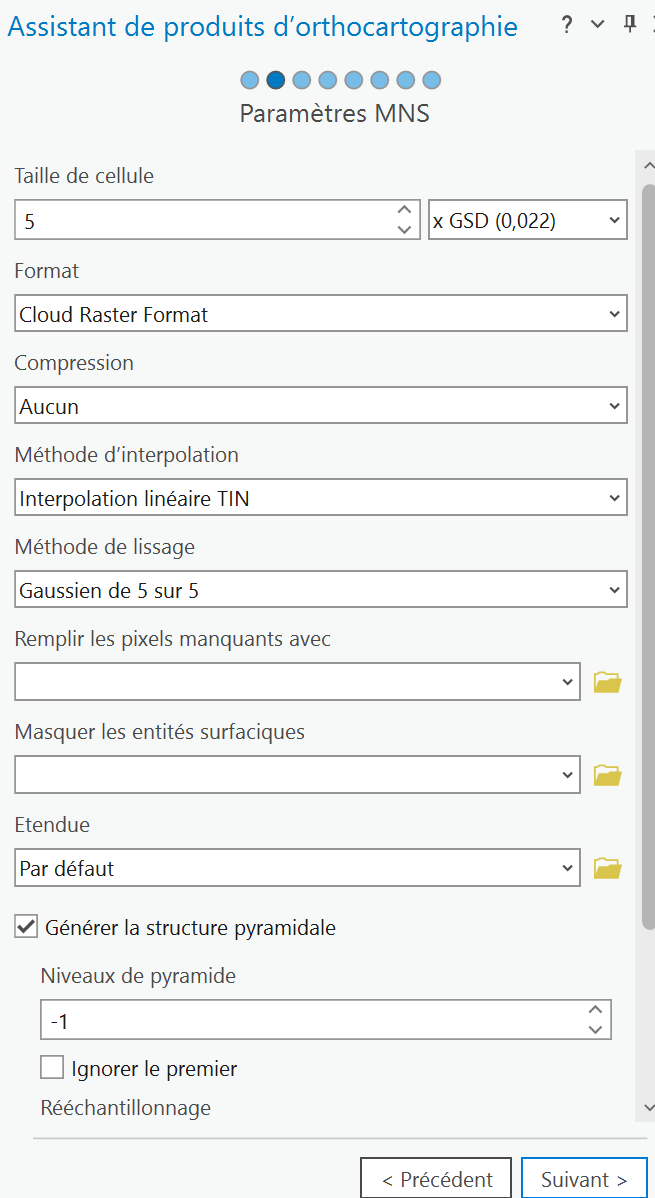
Task: Increase Taille de cellule with up arrow
Action: pos(404,211)
